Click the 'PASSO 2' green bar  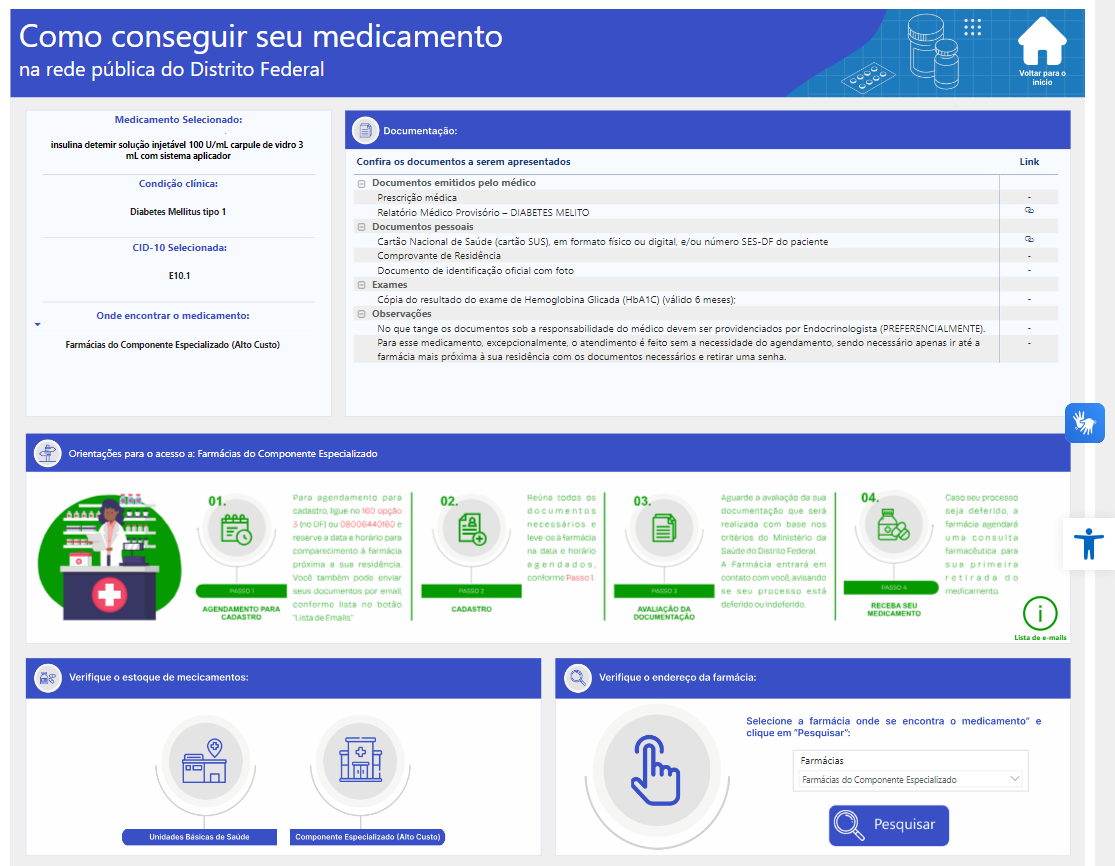(x=471, y=591)
